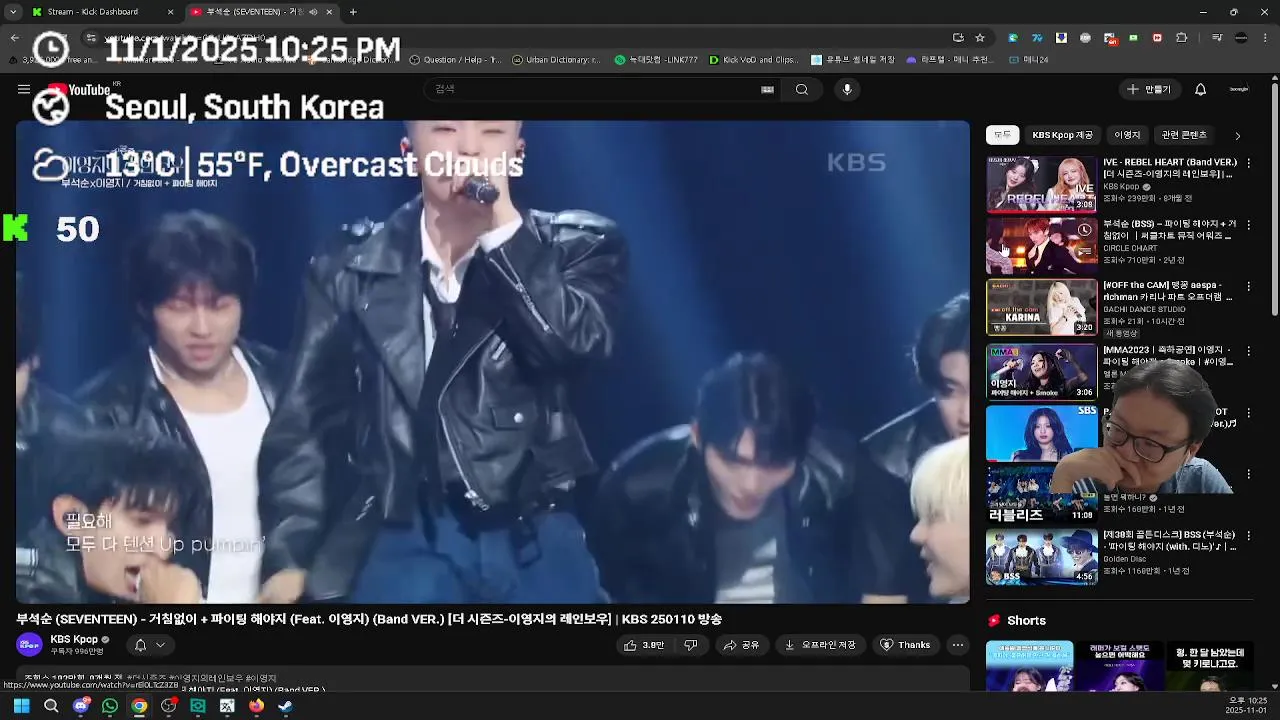
Task: Select the '모두' filter chip
Action: point(1002,135)
